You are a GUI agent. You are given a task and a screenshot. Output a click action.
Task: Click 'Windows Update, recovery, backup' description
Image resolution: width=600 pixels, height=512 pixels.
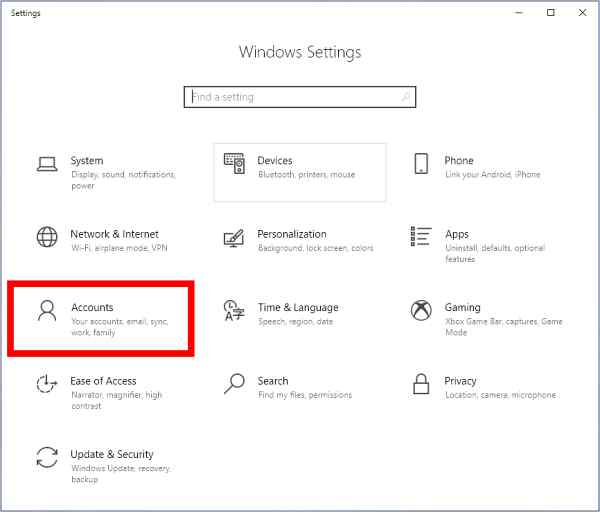[121, 474]
